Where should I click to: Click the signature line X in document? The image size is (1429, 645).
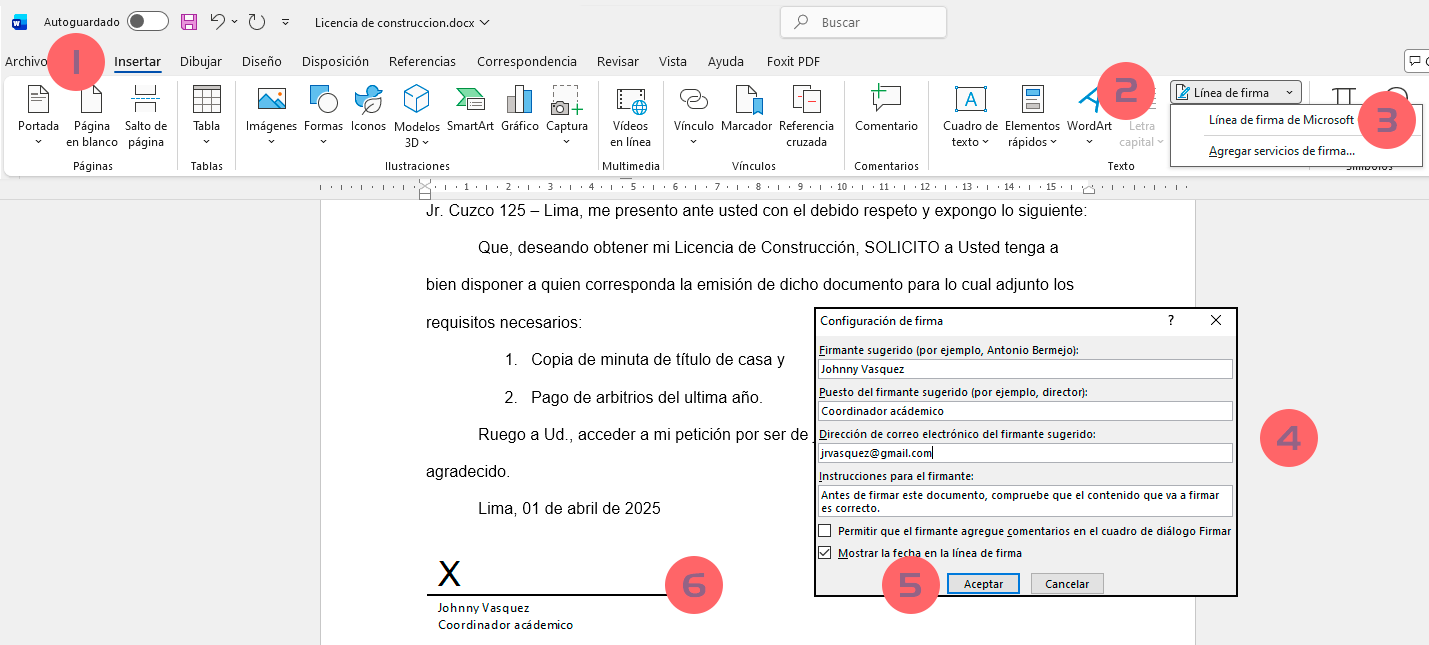(450, 574)
